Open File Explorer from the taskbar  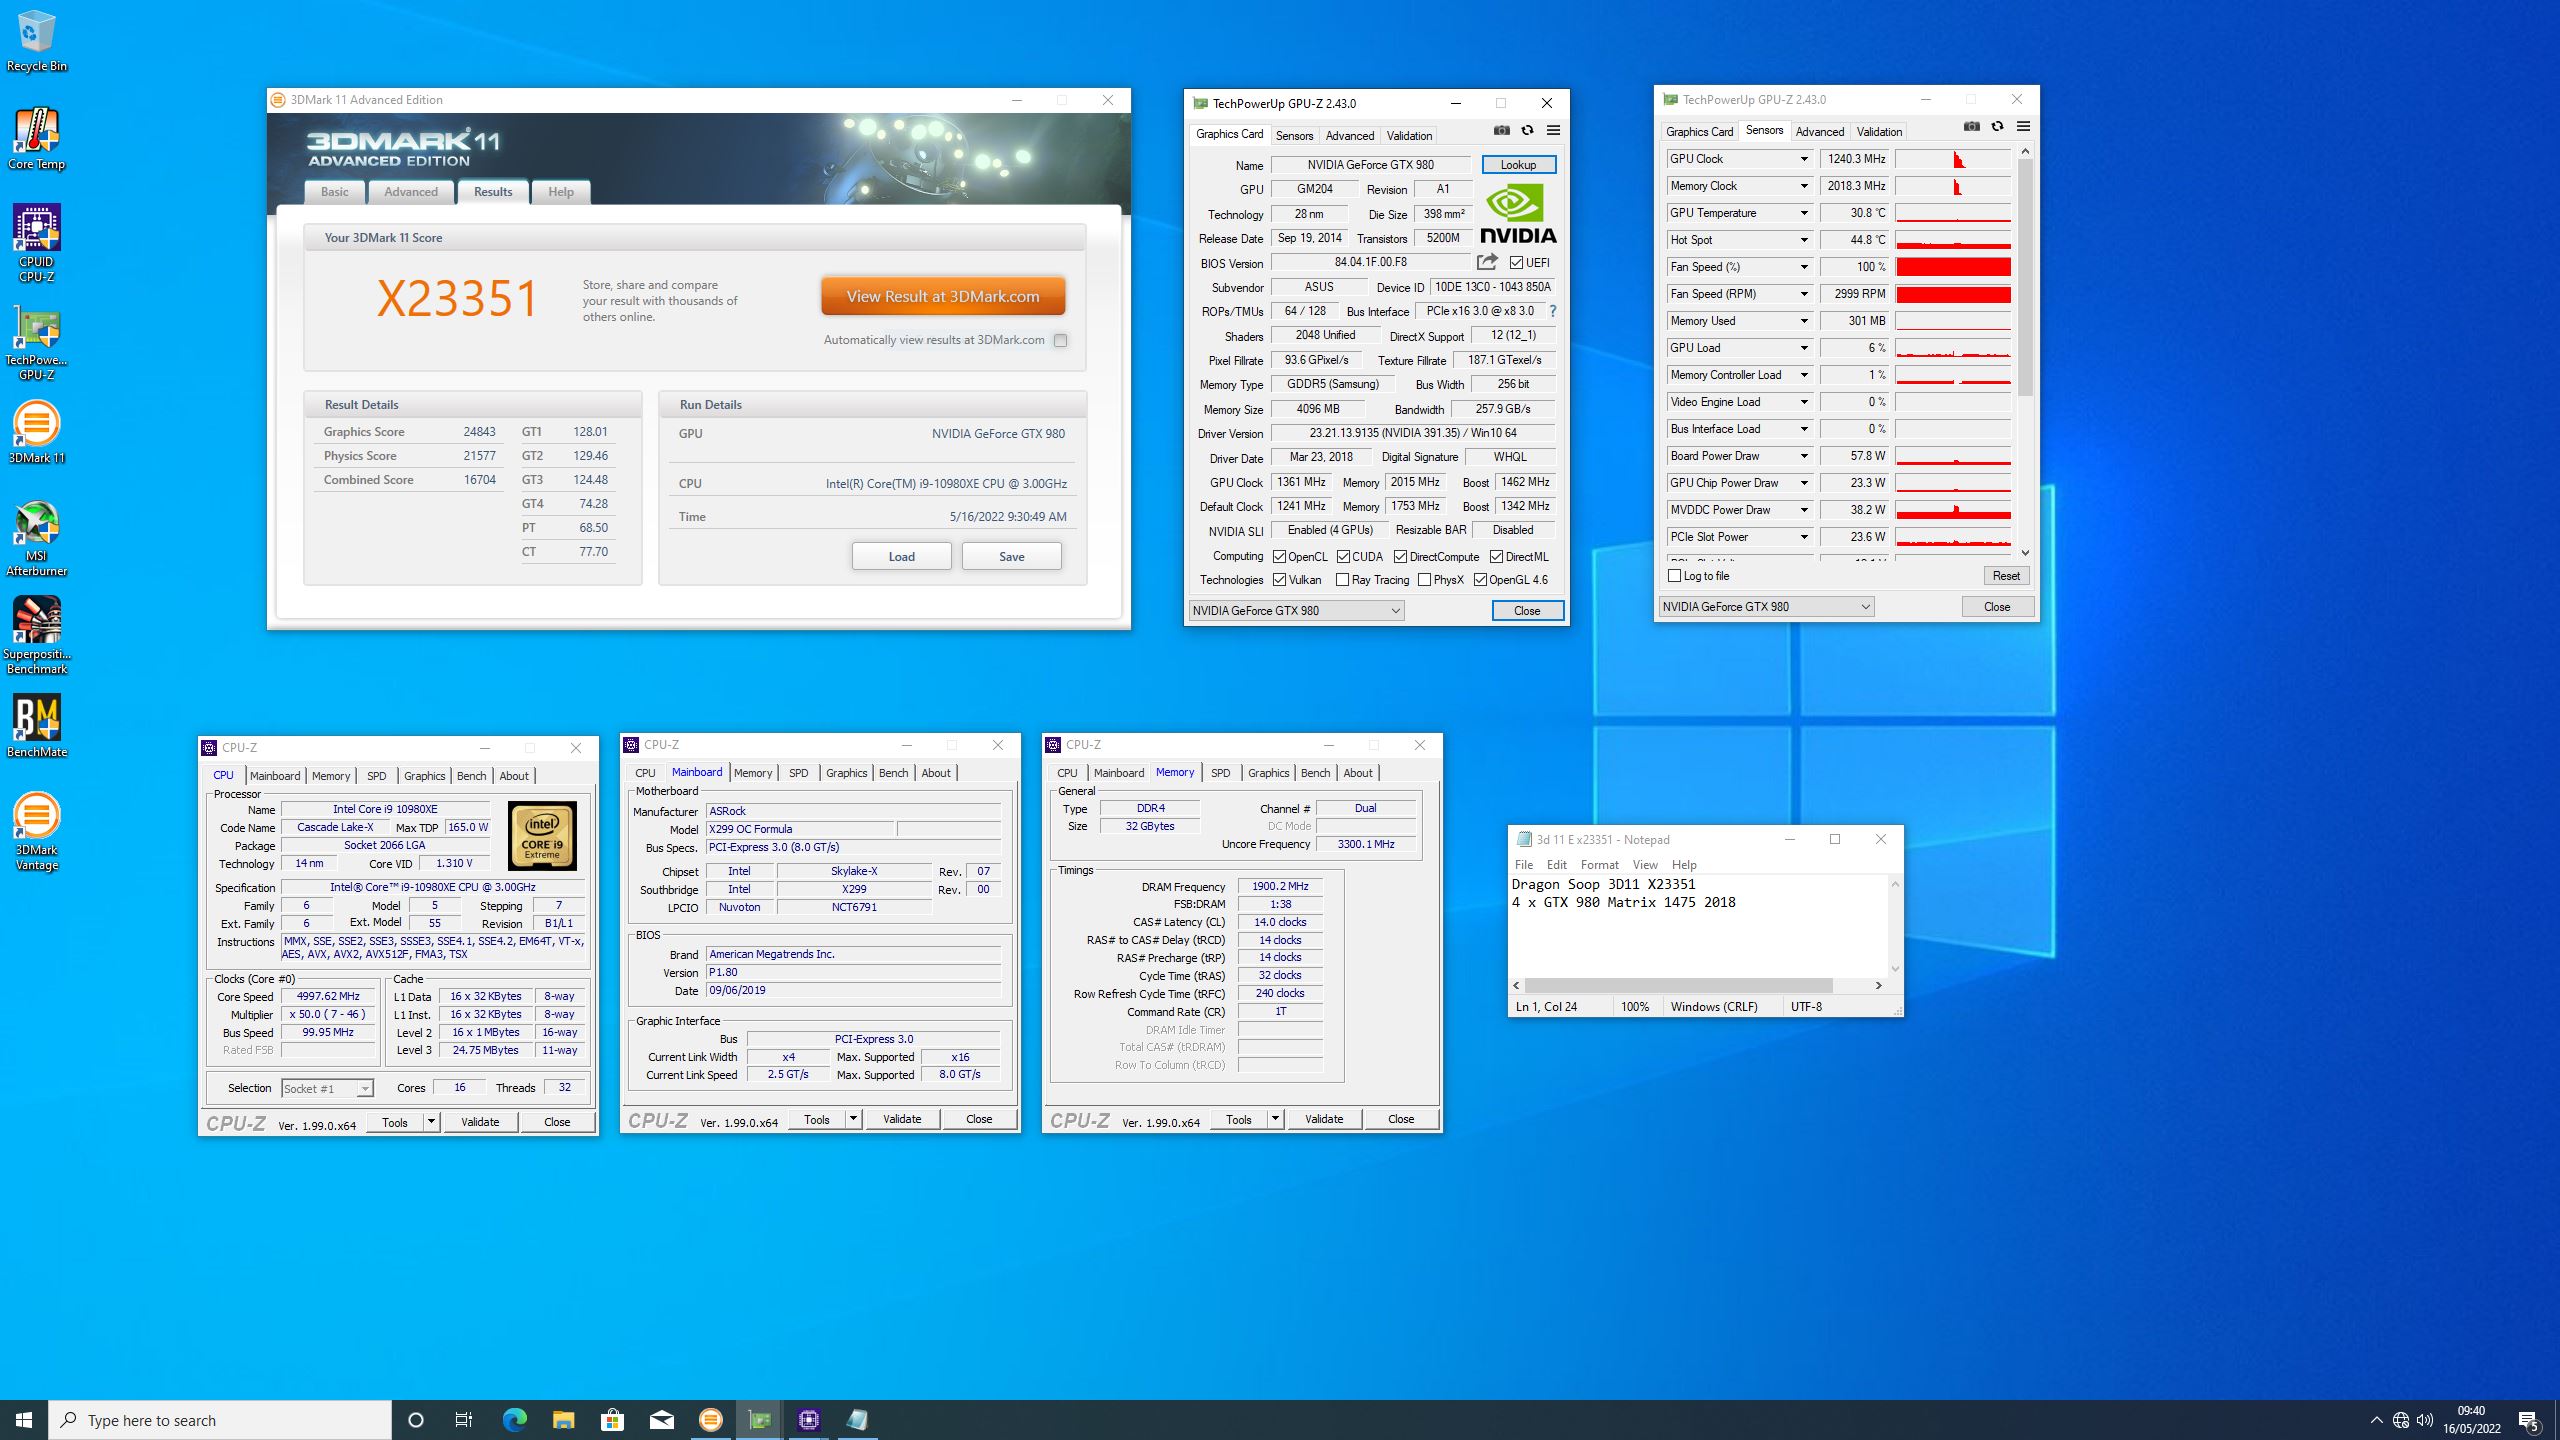[x=563, y=1419]
